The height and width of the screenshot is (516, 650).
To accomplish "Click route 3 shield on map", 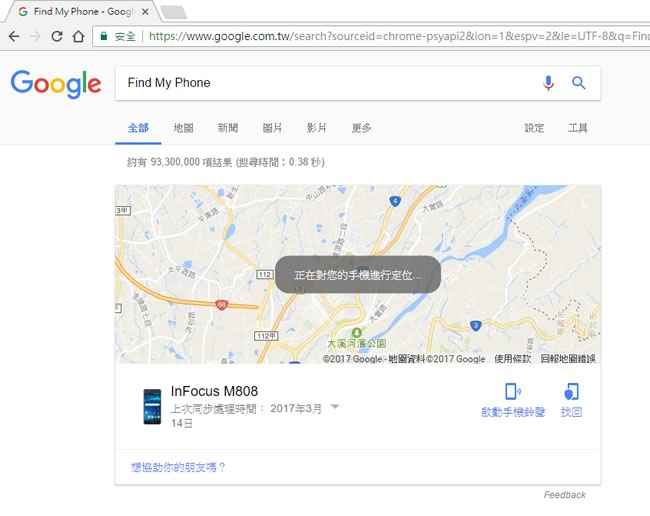I will point(475,326).
